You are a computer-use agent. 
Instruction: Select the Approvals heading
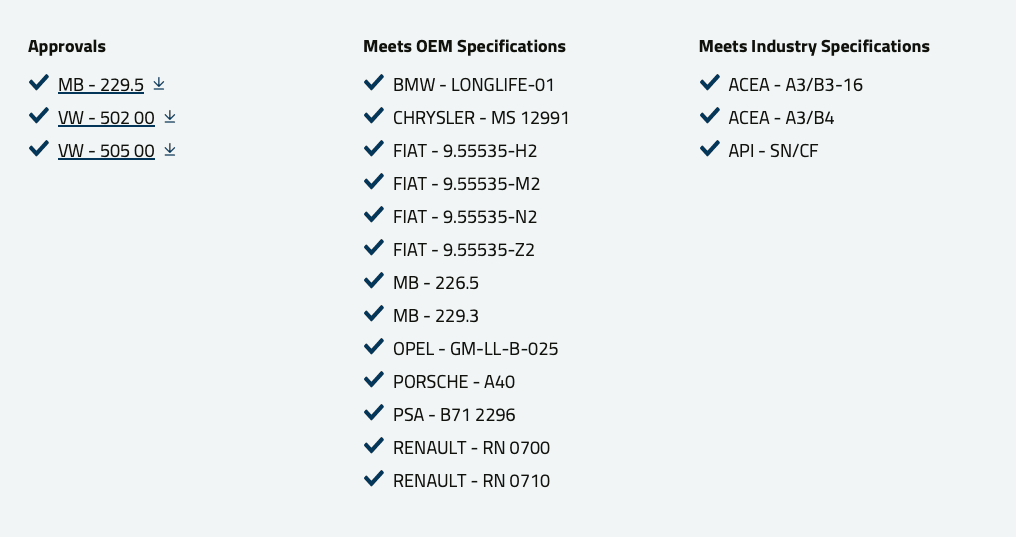[67, 46]
